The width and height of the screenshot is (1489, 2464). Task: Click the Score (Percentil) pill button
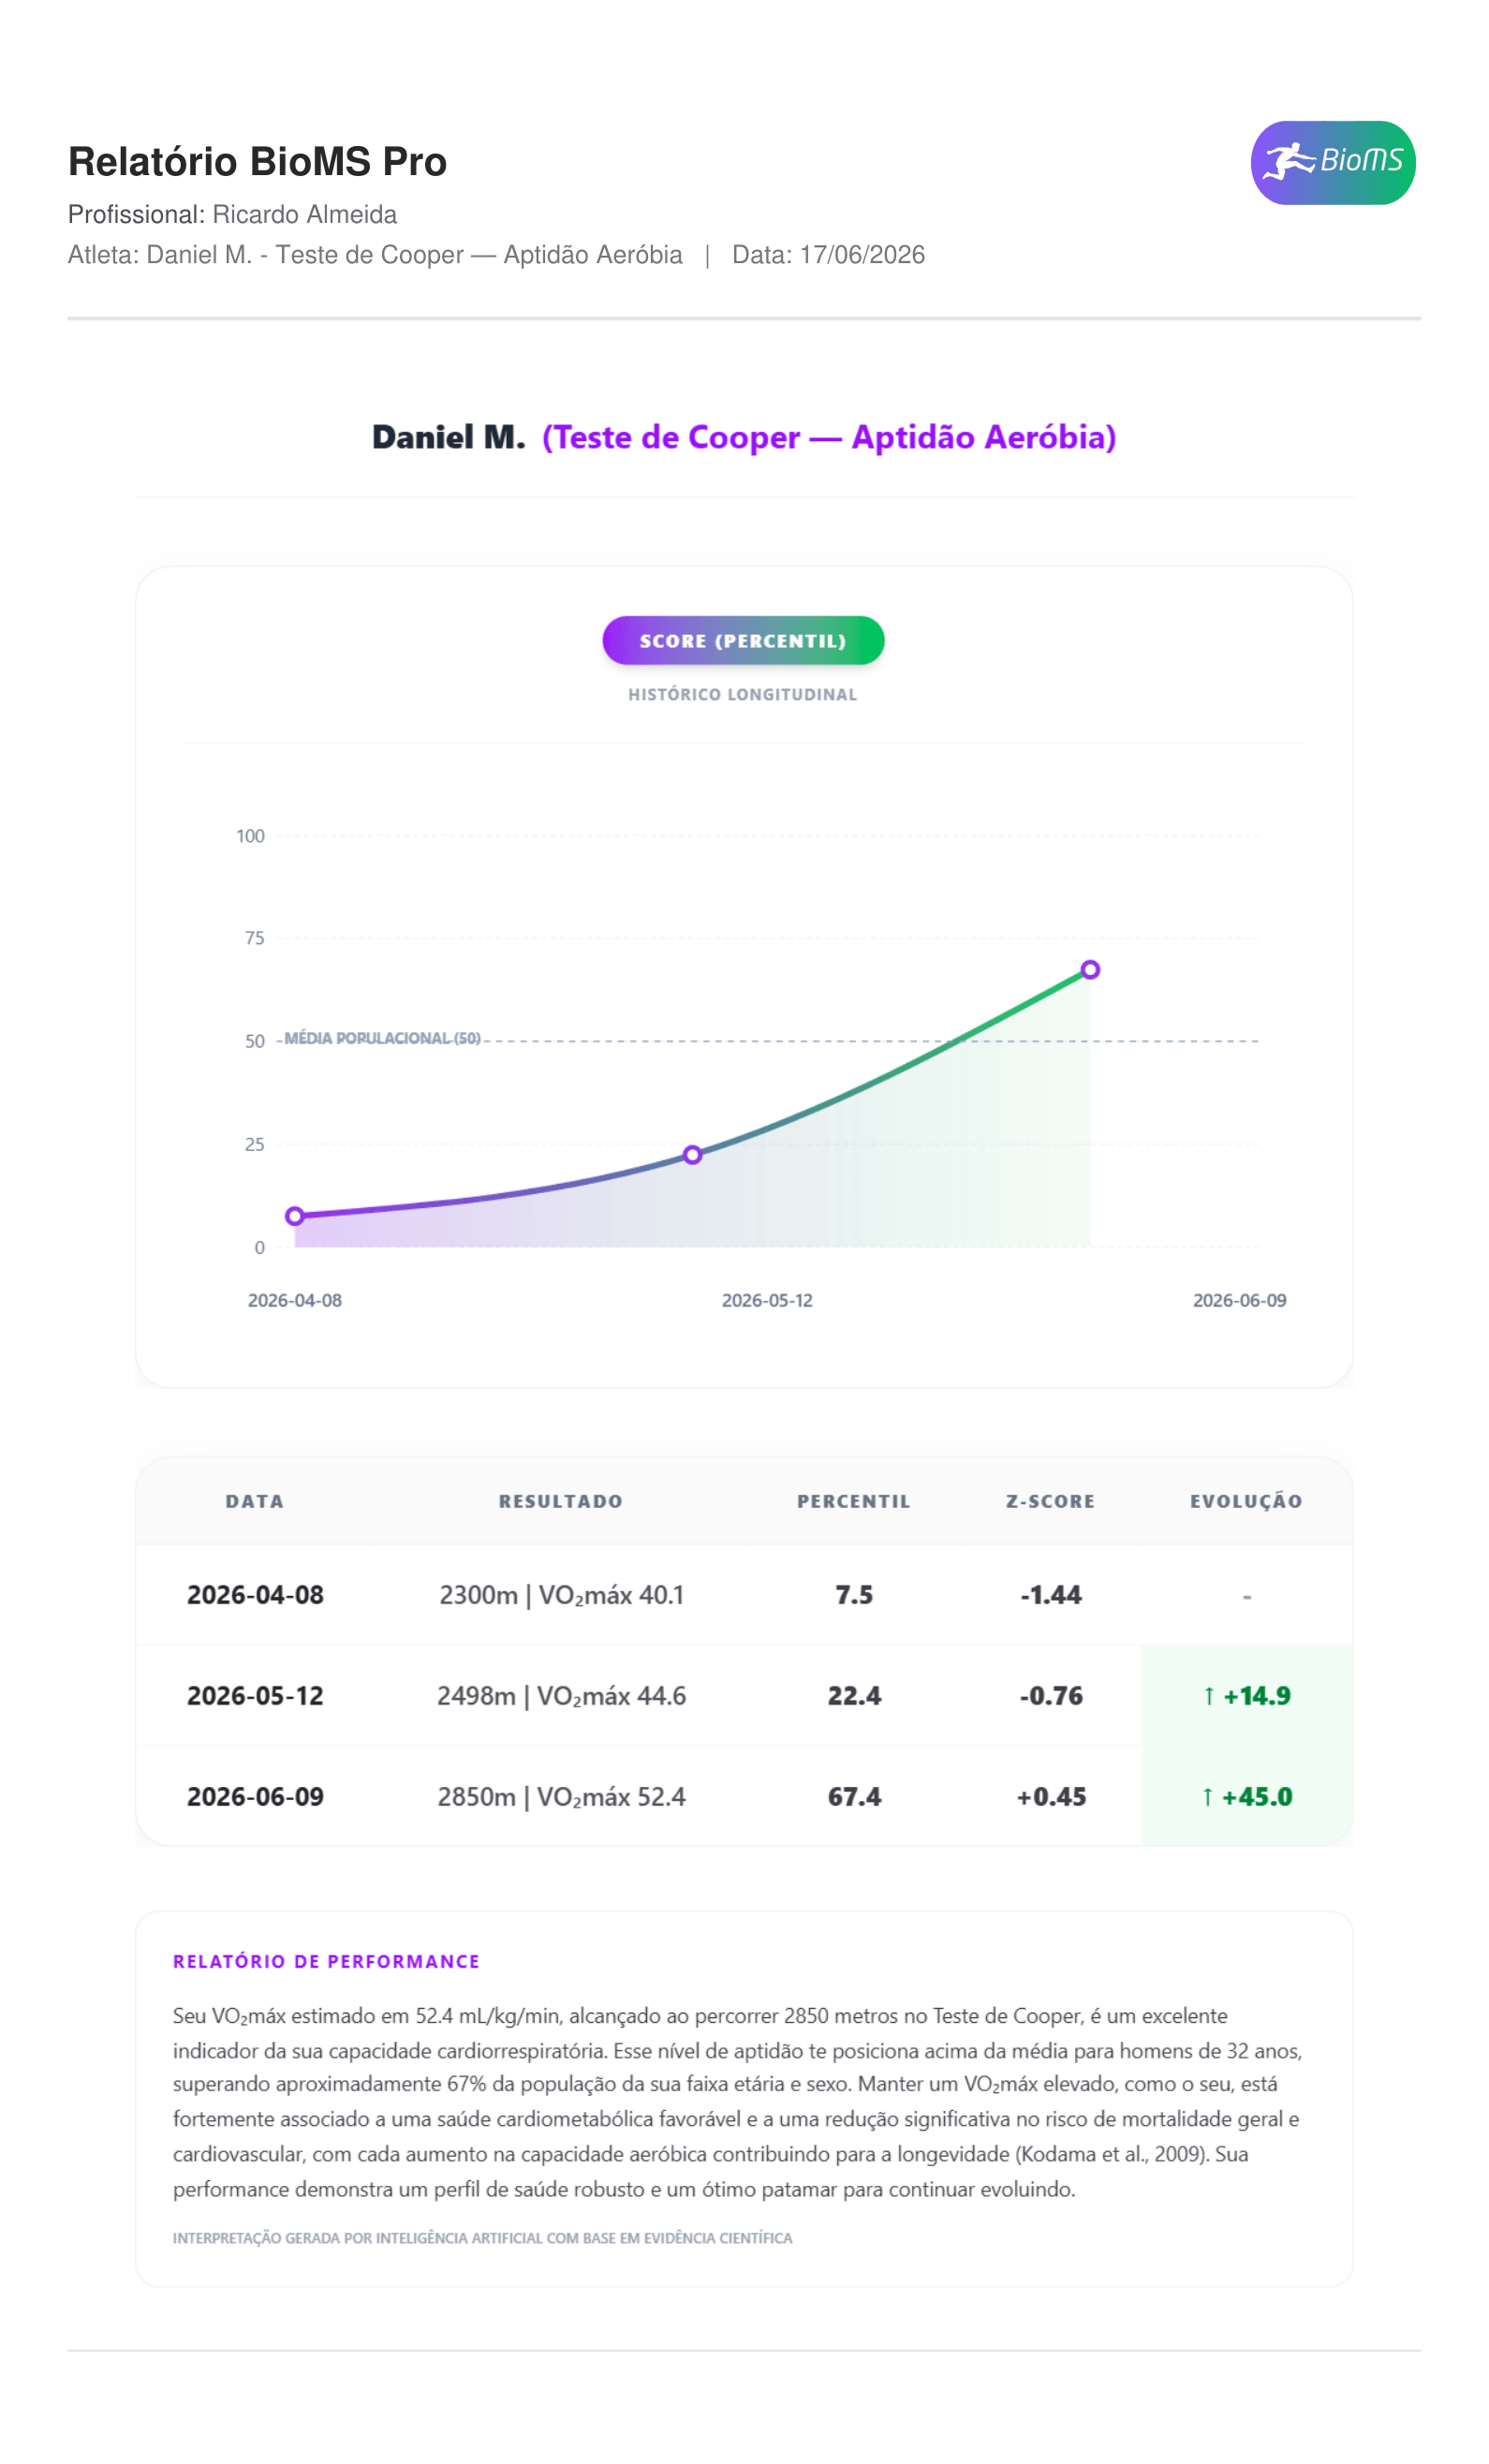coord(743,640)
